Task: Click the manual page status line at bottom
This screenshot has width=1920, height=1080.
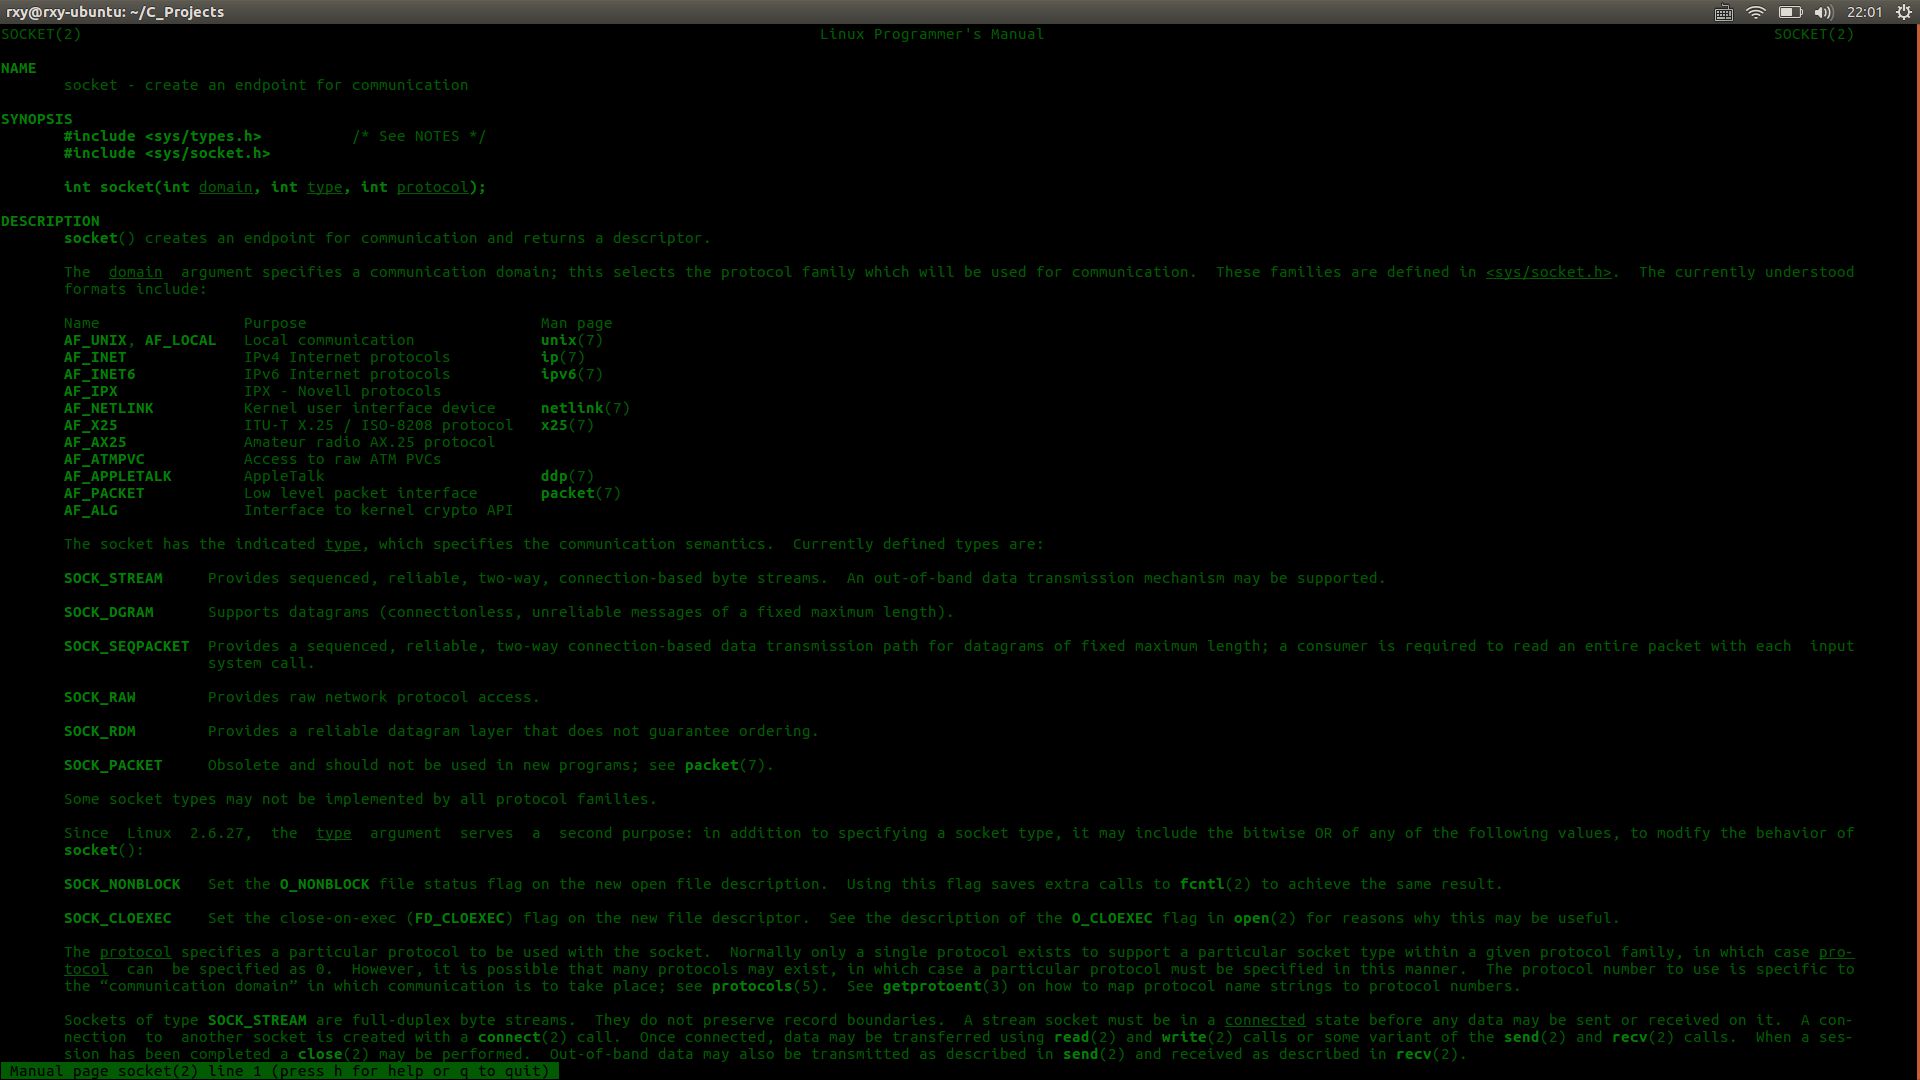Action: point(279,1071)
